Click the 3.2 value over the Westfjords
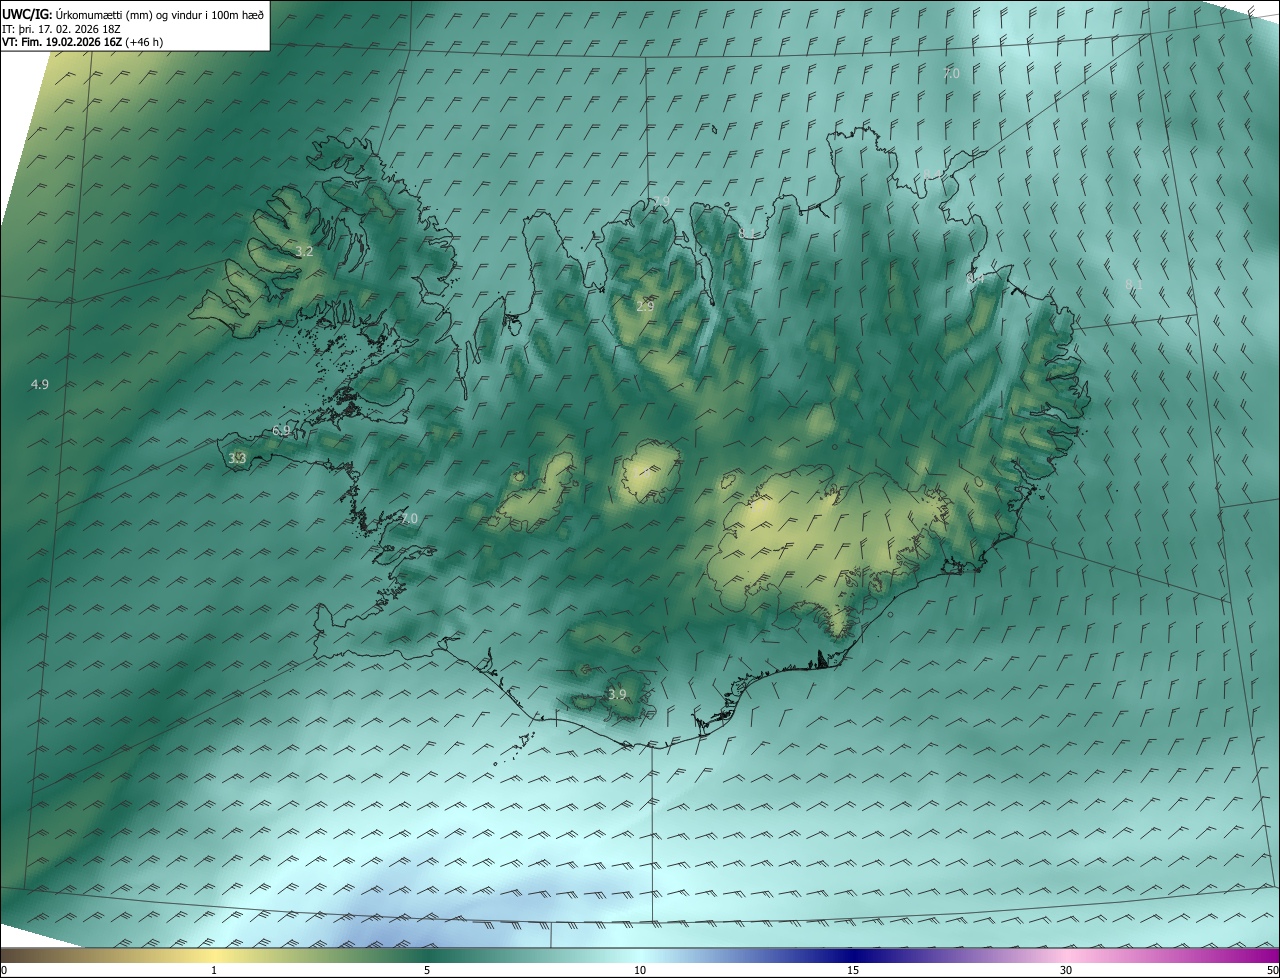The height and width of the screenshot is (978, 1280). (x=304, y=252)
